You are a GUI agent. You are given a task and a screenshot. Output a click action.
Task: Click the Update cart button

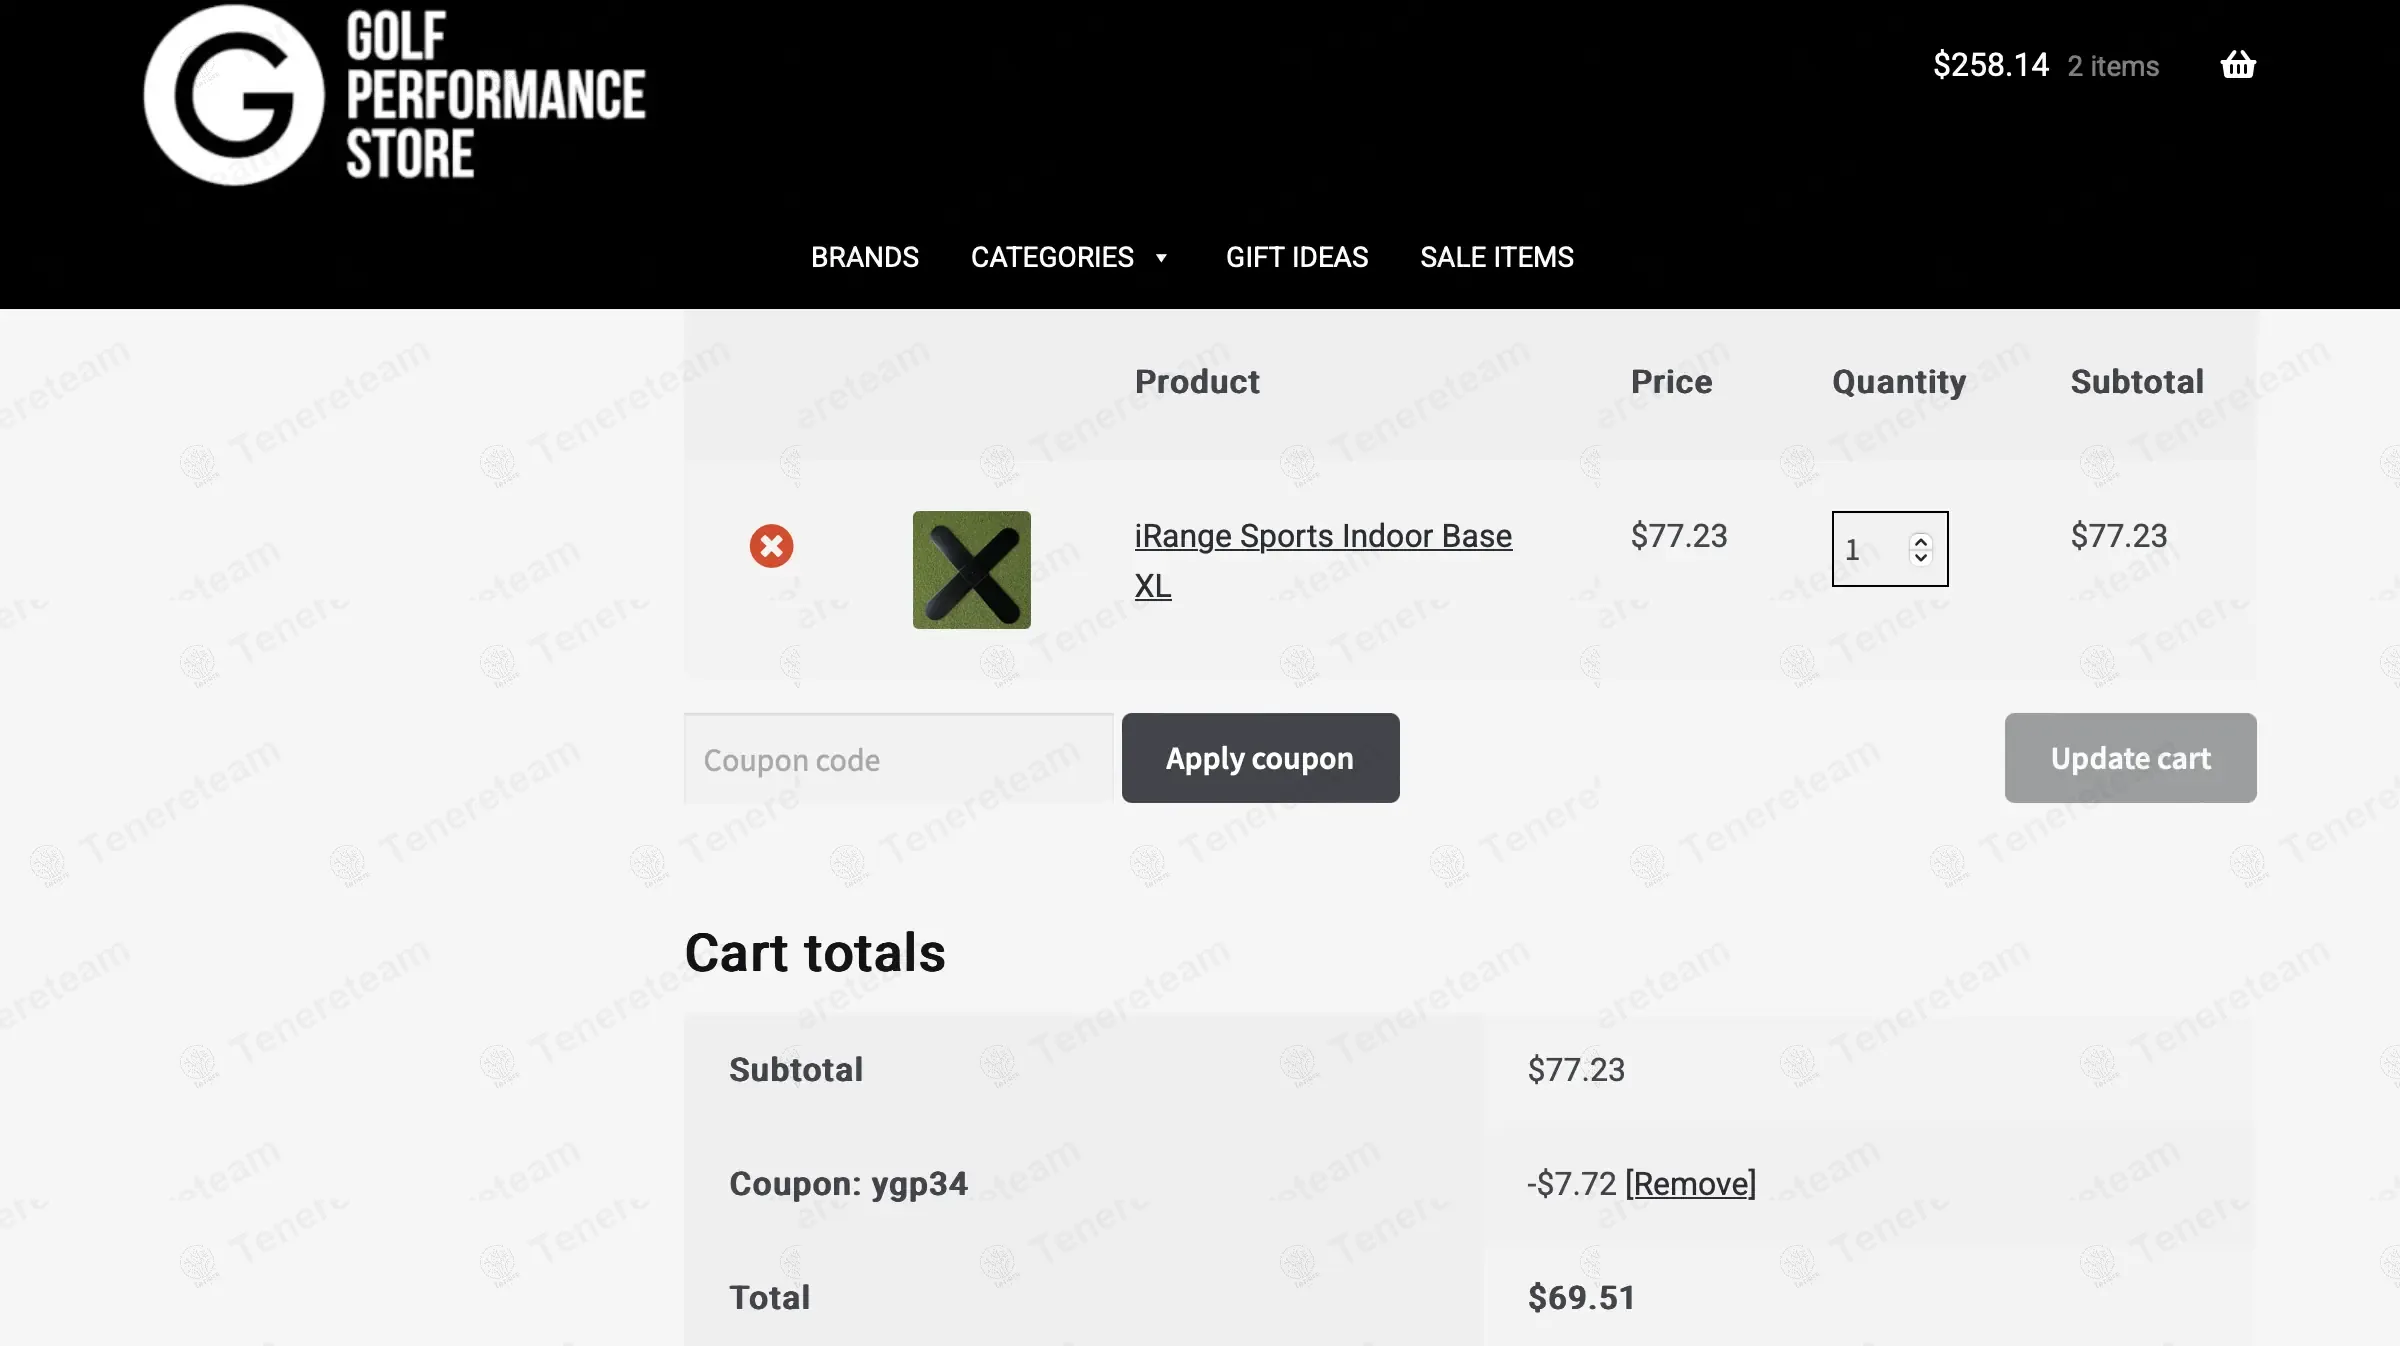point(2130,758)
